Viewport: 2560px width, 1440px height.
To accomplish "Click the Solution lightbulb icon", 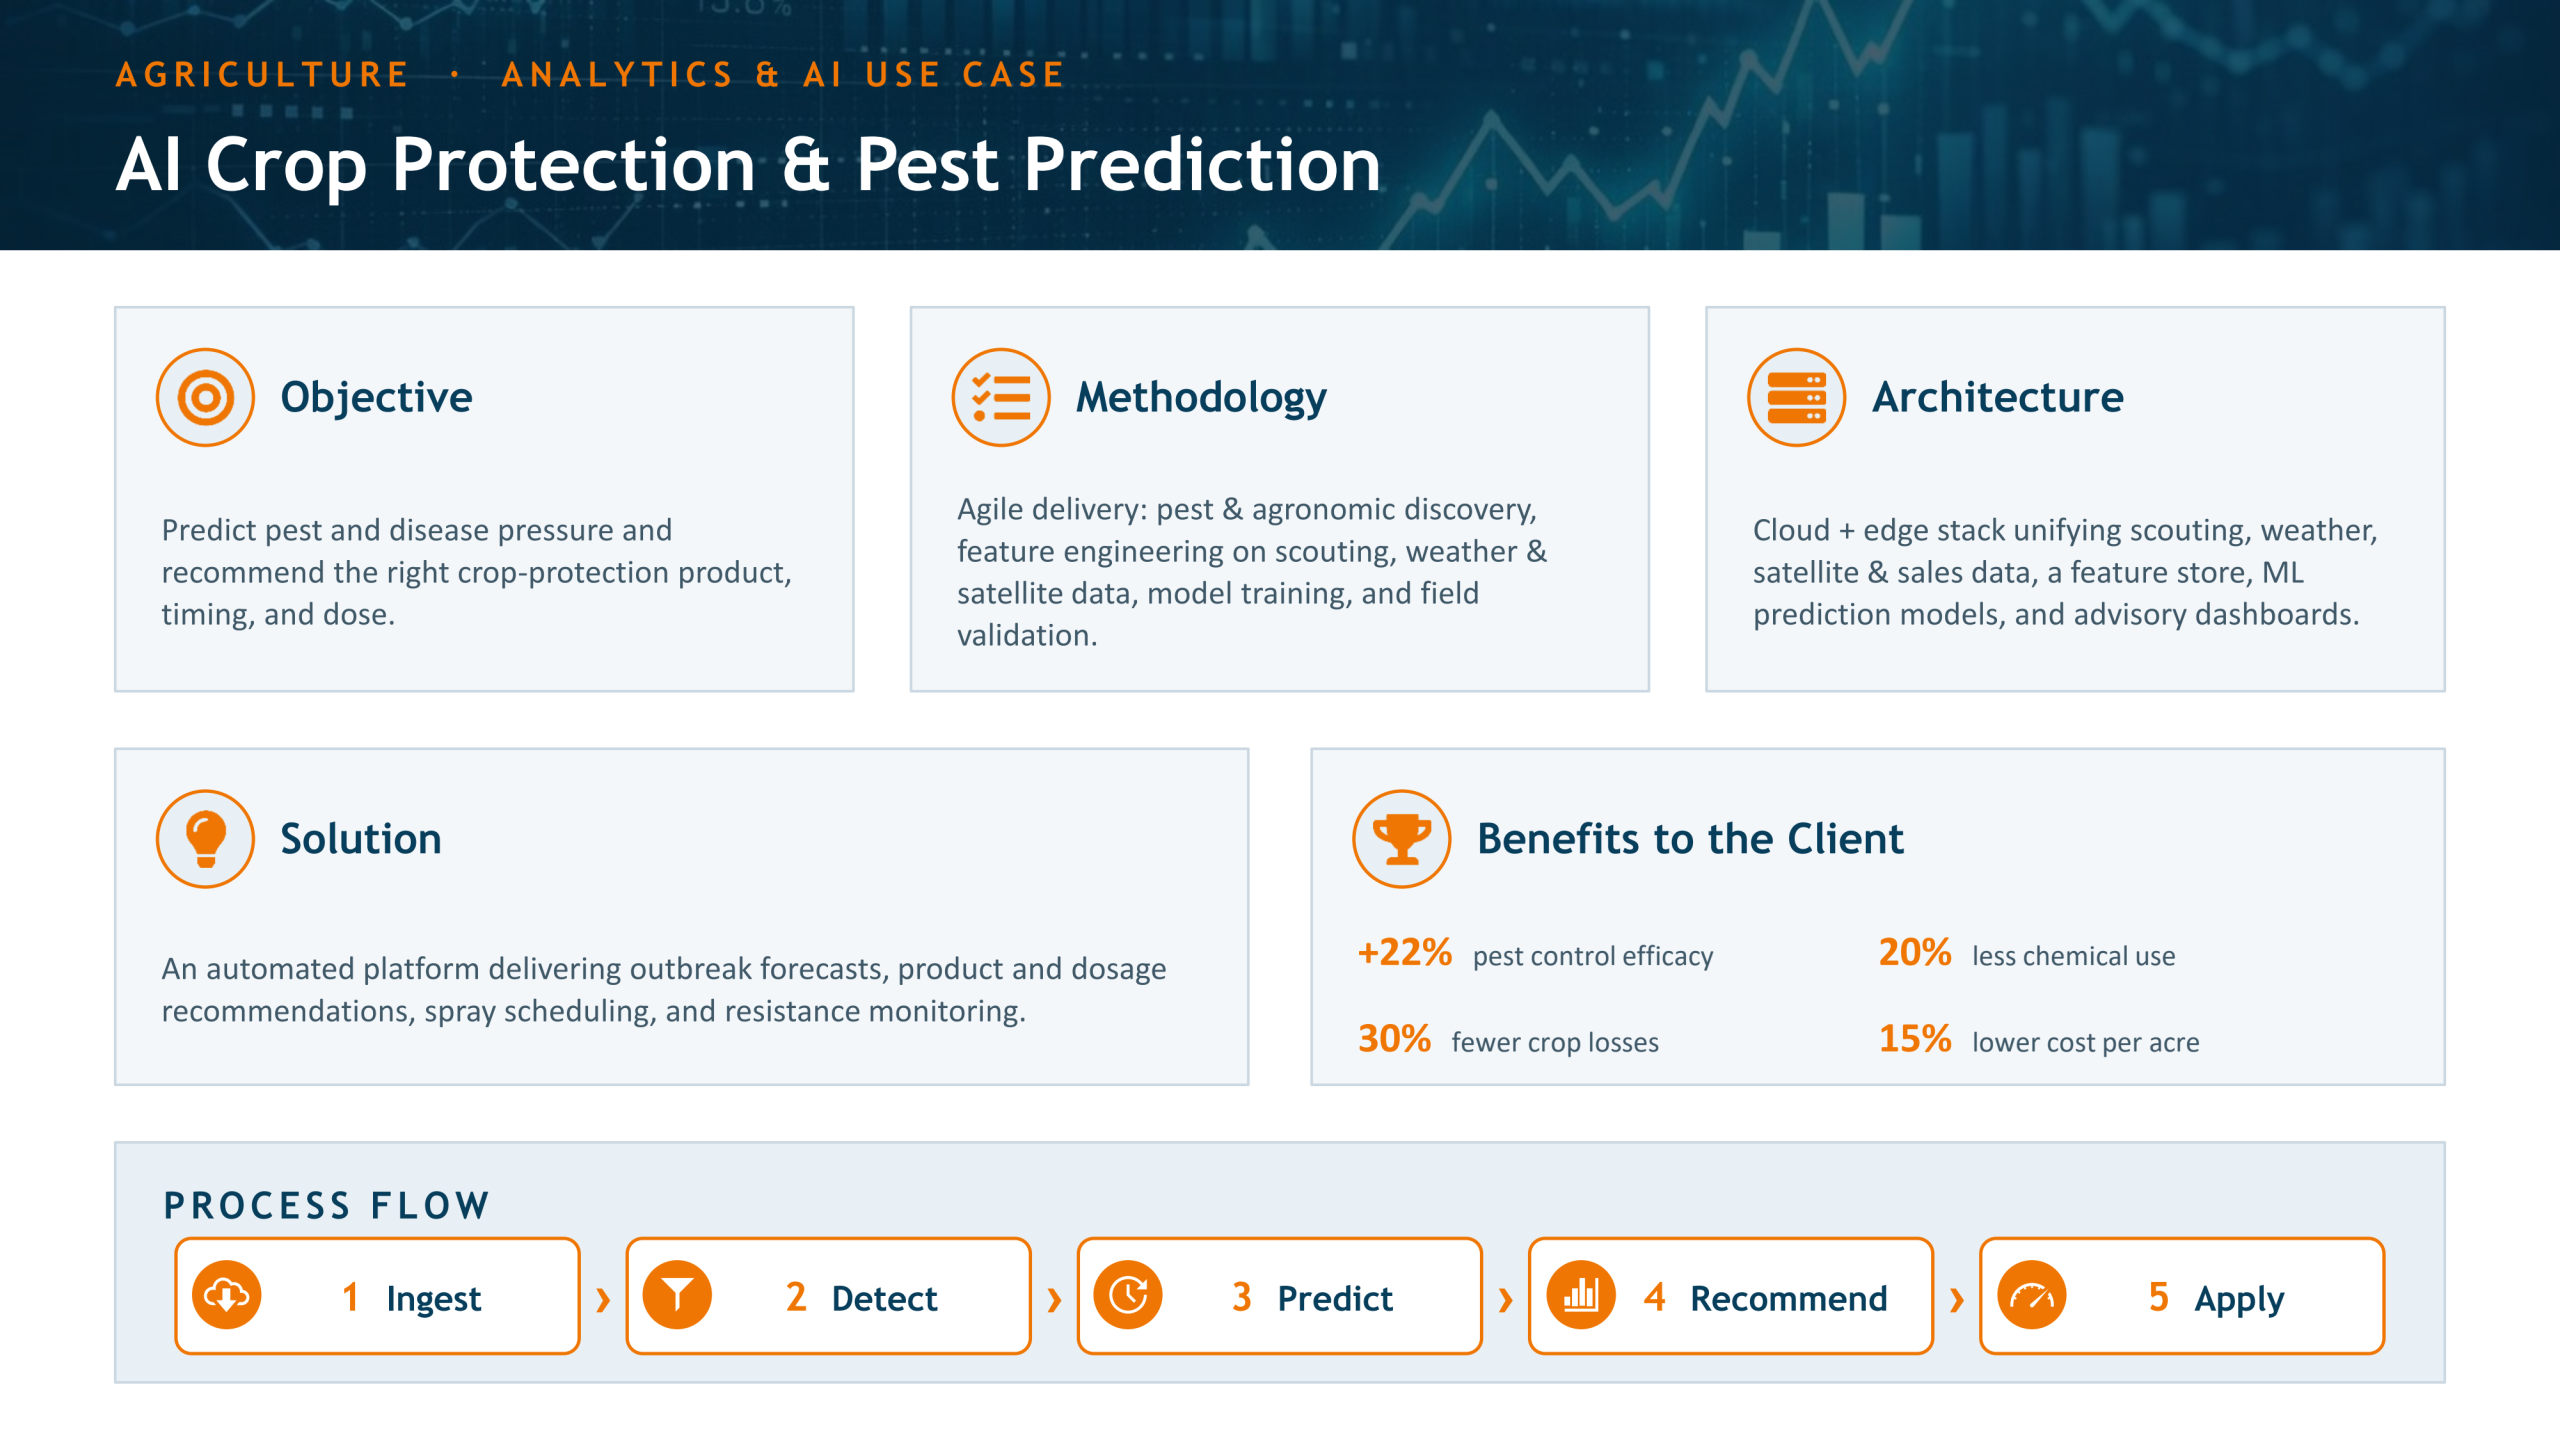I will (205, 839).
